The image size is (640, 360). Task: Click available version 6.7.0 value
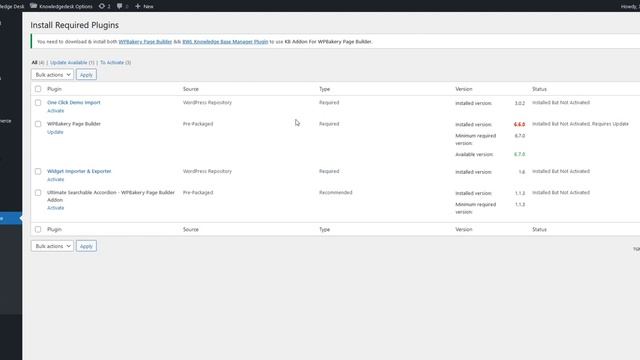[x=519, y=154]
